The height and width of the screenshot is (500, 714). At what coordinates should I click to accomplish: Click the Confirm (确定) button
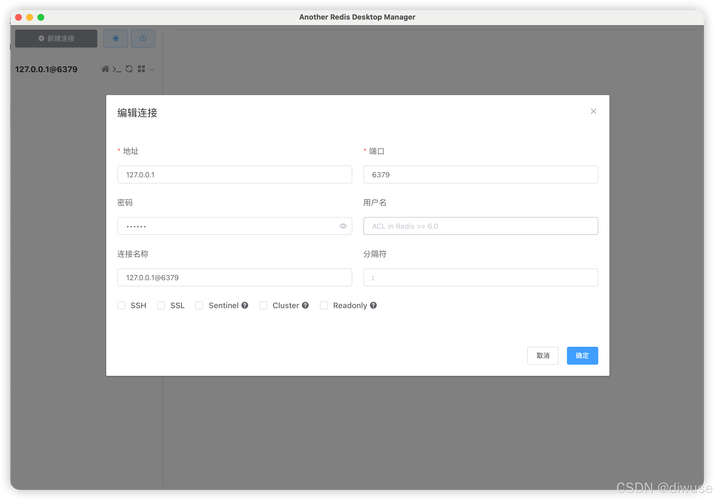[x=582, y=356]
